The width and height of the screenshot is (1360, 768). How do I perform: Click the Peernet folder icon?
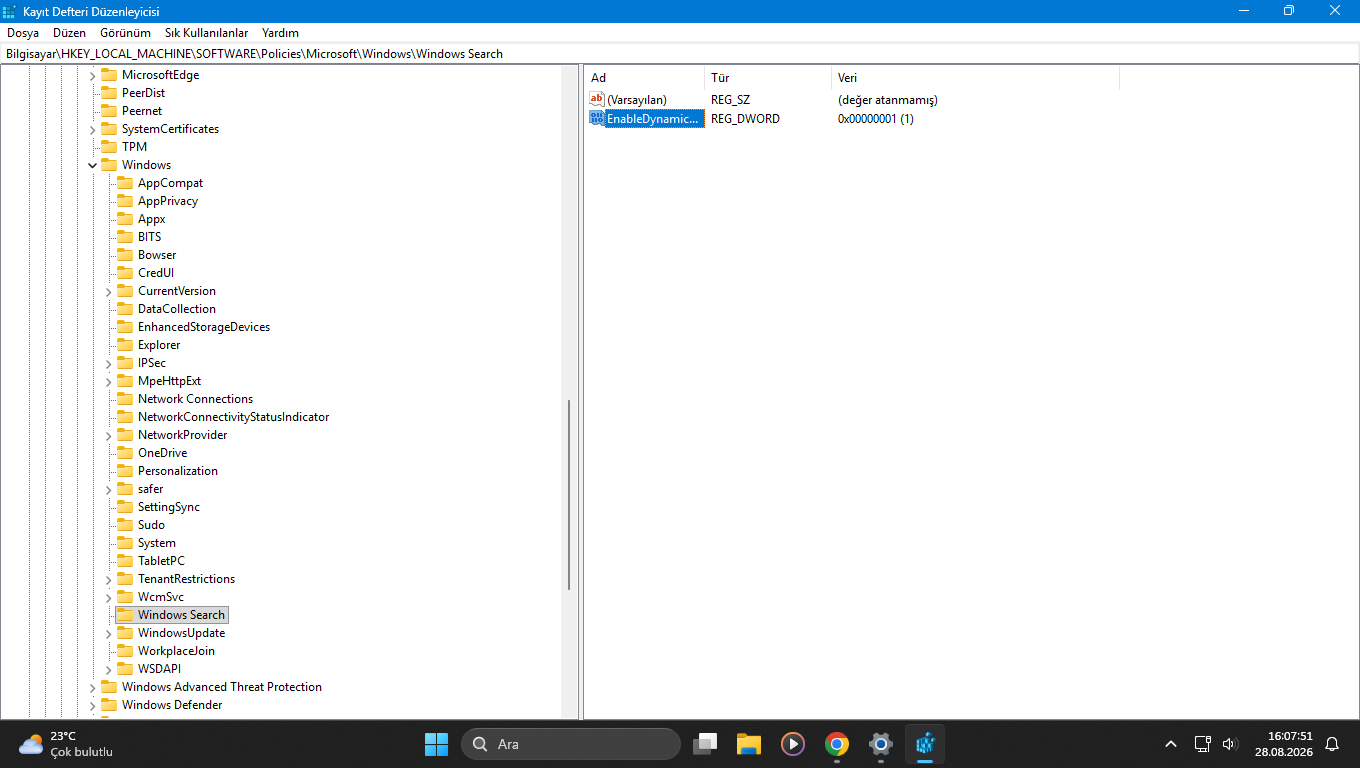[x=108, y=111]
